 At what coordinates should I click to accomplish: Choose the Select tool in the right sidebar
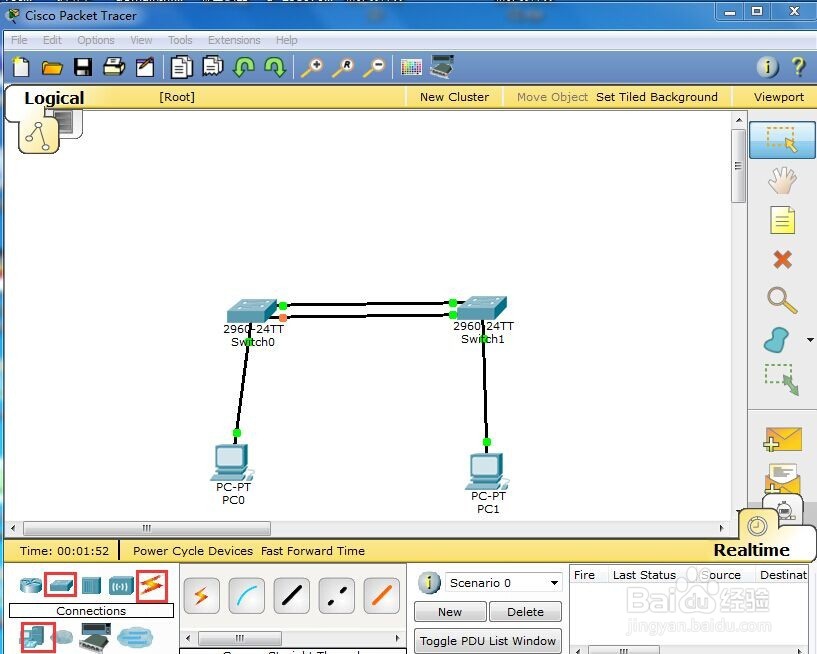point(782,140)
